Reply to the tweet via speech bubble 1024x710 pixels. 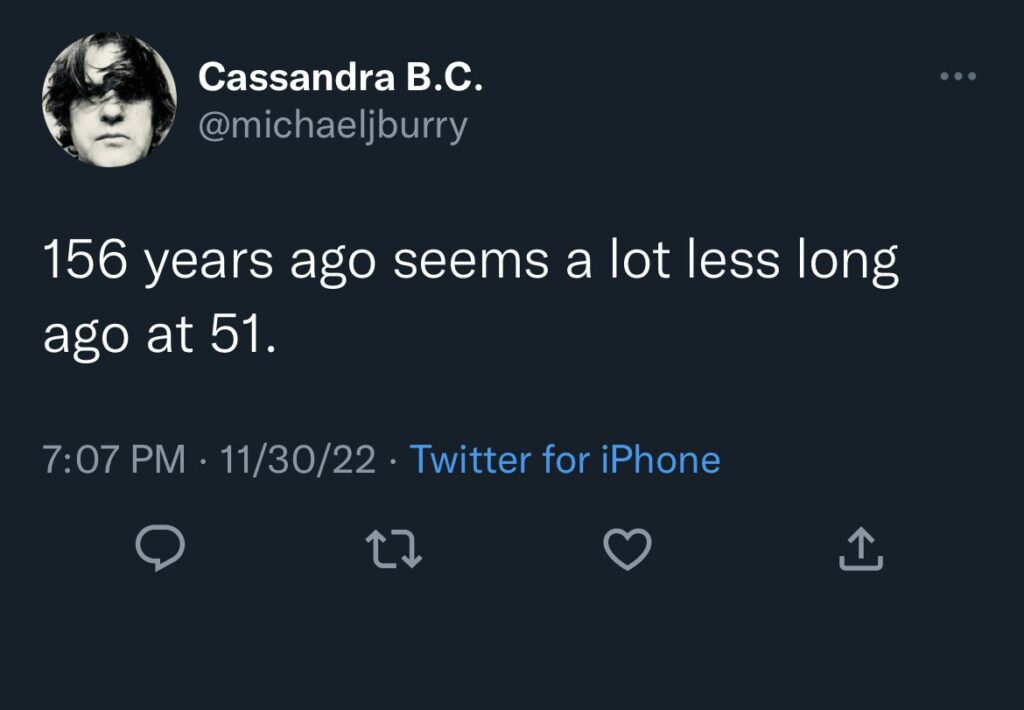click(x=157, y=550)
